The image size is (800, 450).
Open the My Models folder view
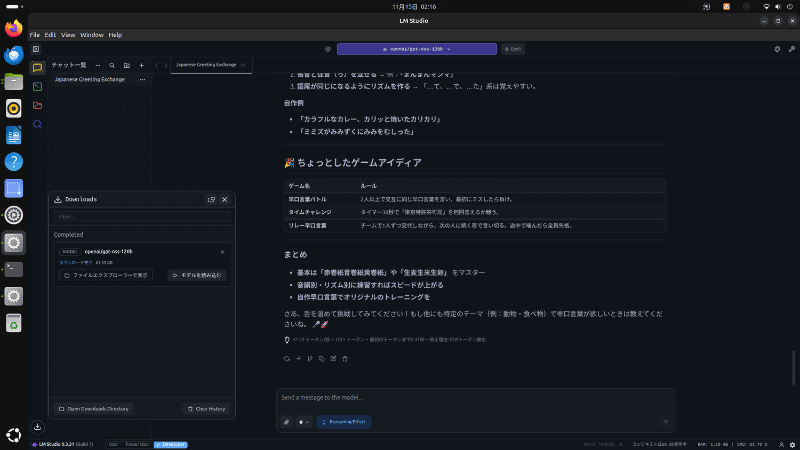[37, 106]
